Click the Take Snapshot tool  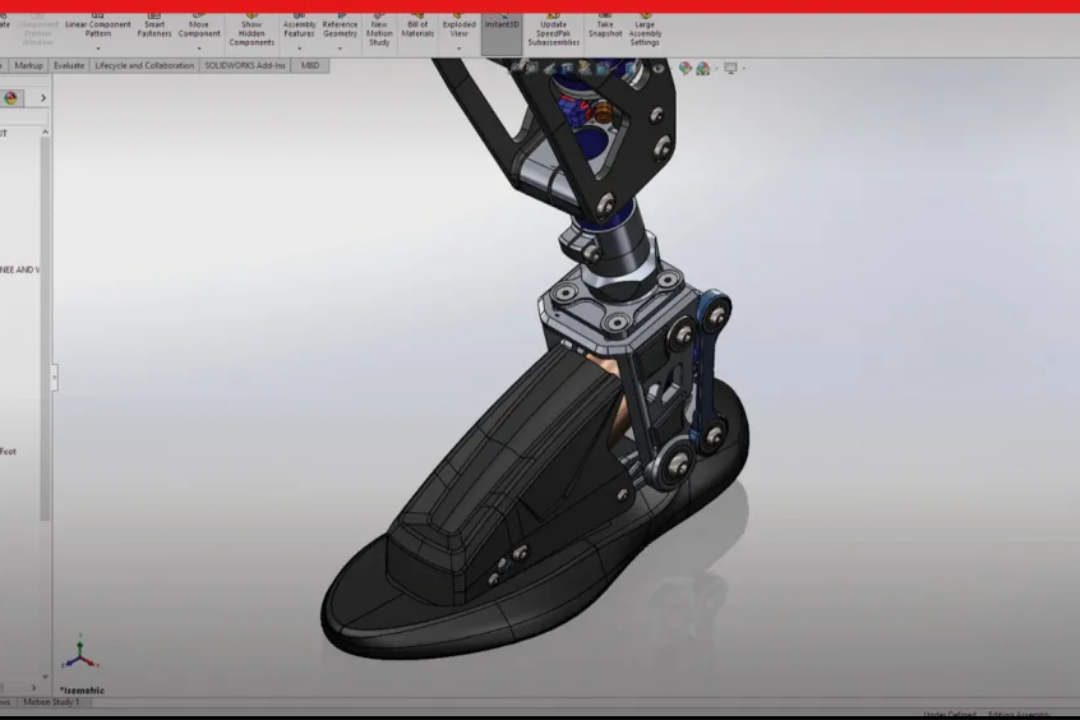coord(605,26)
